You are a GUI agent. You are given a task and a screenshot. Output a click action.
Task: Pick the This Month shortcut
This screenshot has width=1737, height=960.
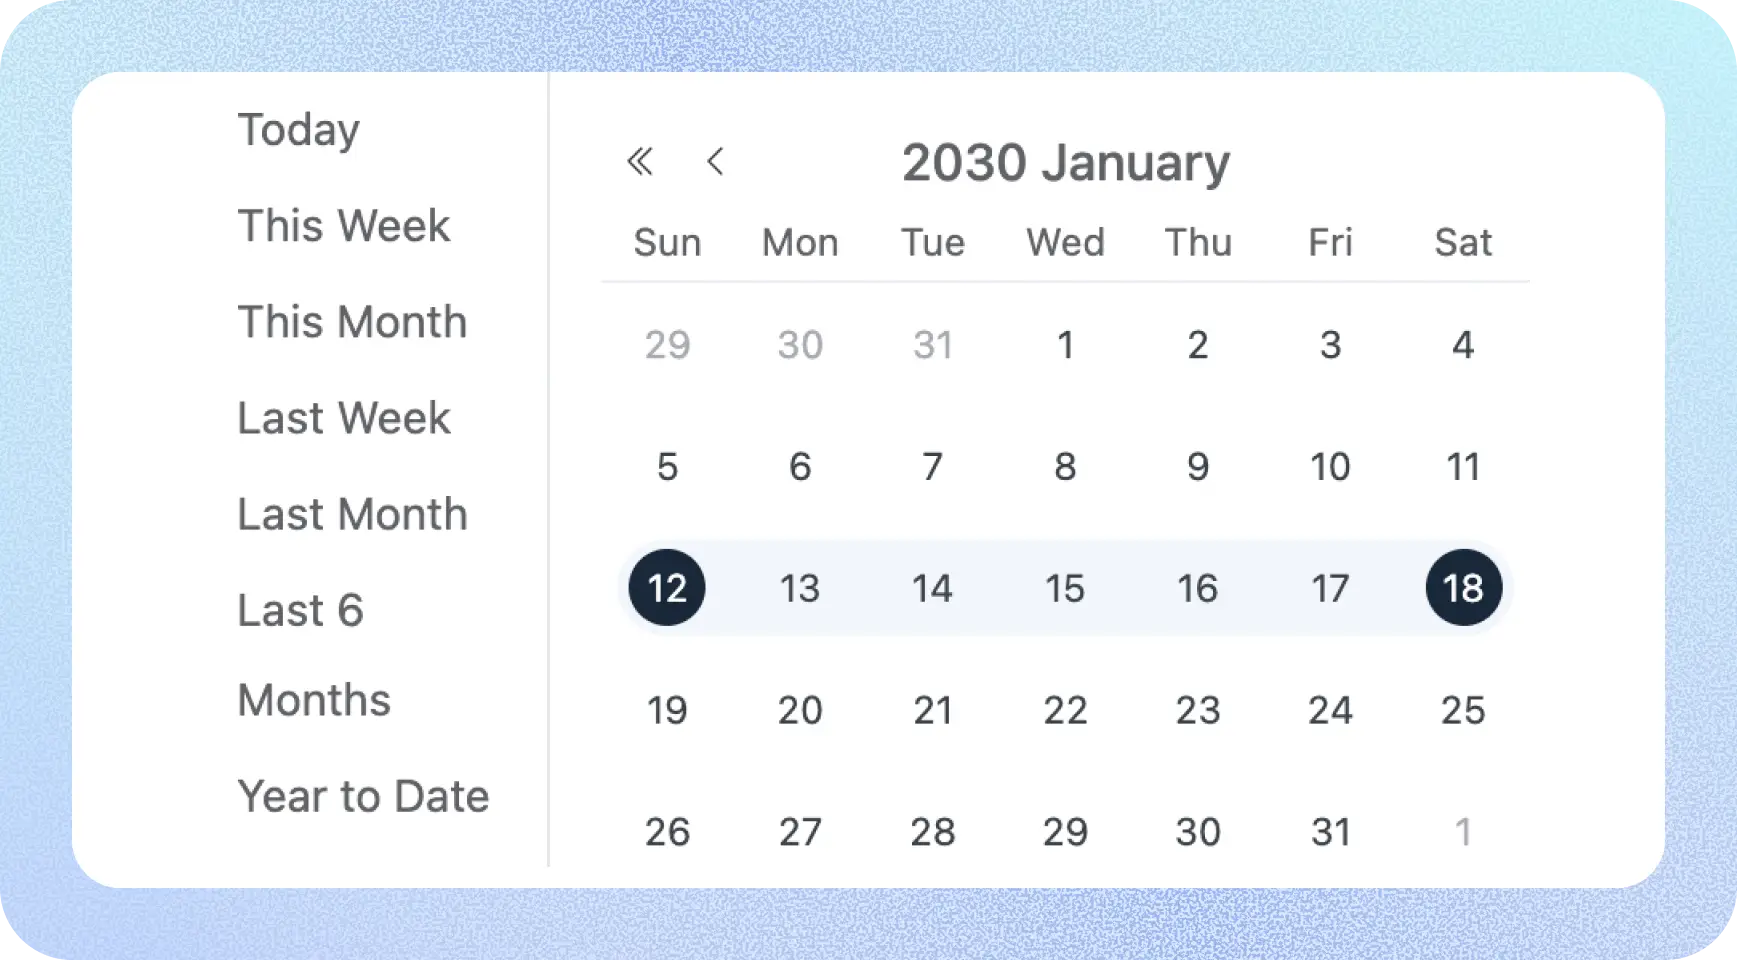click(x=352, y=322)
